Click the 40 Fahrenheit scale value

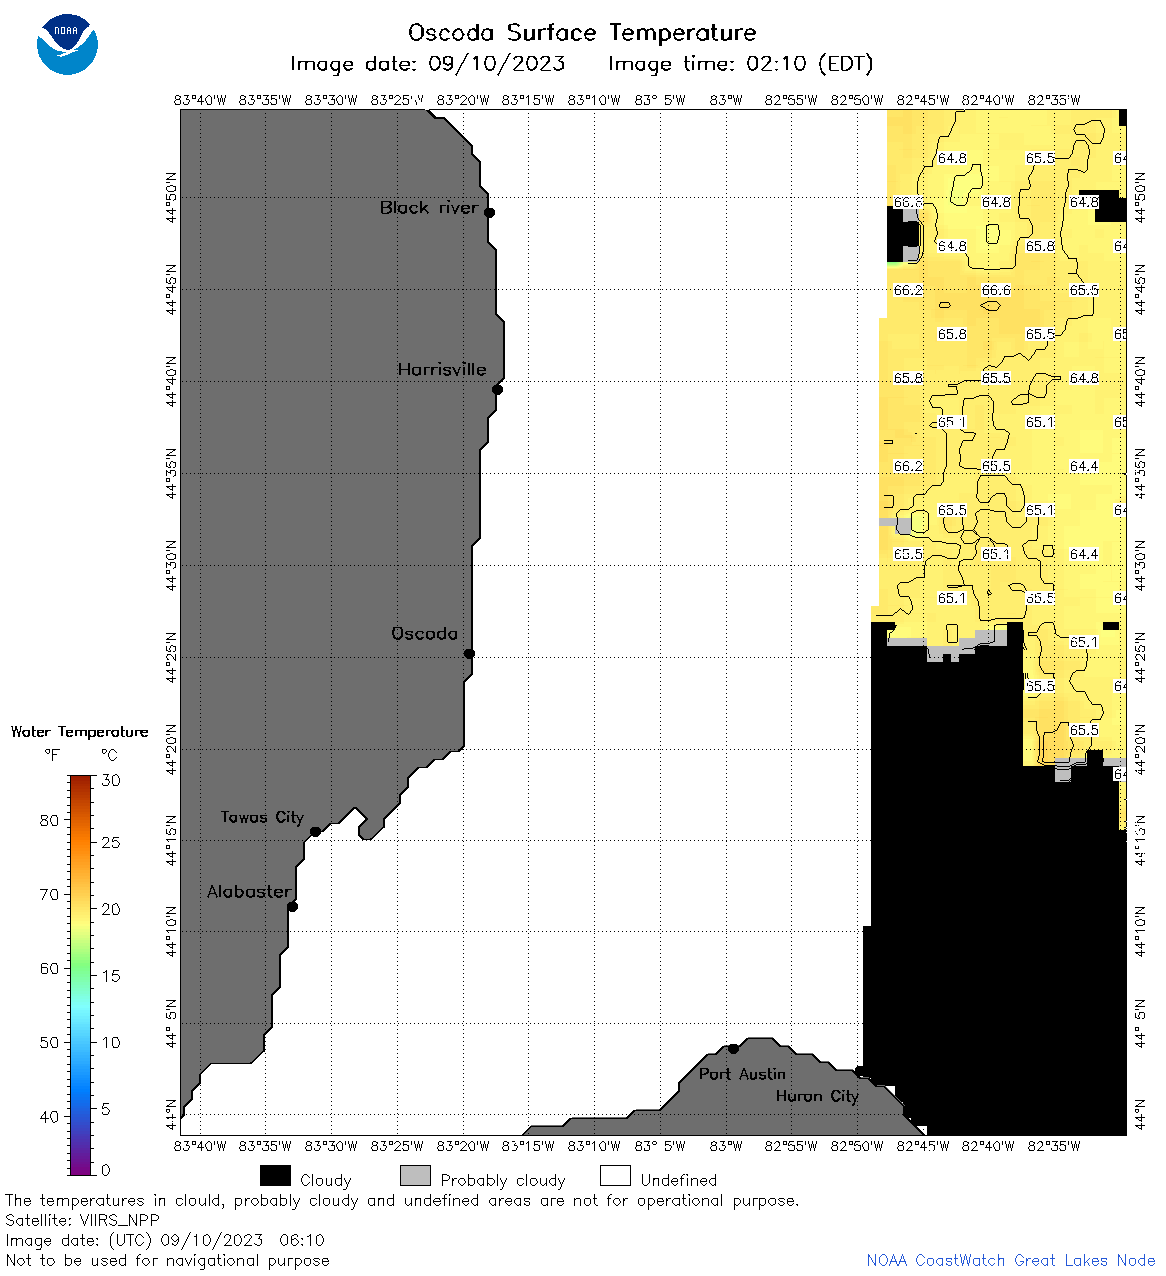[x=49, y=1116]
